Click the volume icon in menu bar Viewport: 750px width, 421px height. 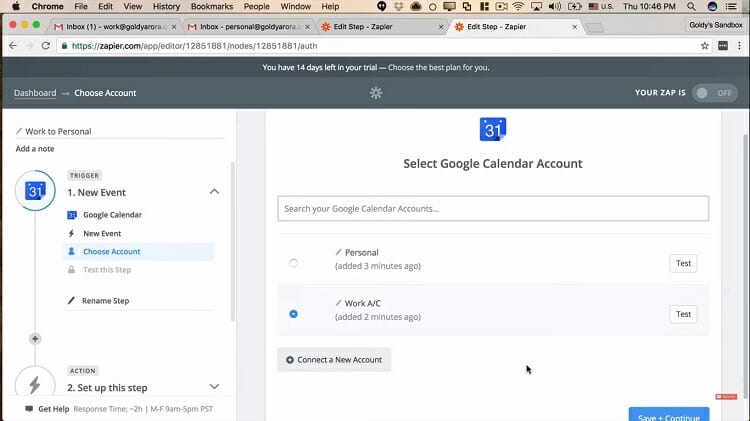pyautogui.click(x=554, y=7)
